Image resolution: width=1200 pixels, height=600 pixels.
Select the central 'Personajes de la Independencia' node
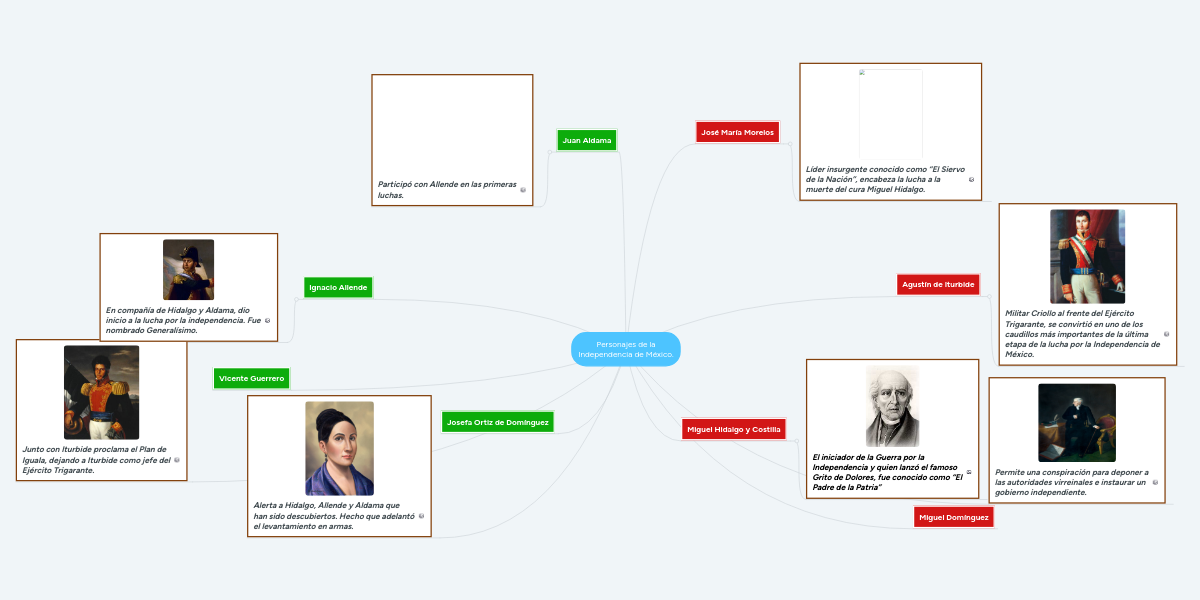(x=626, y=349)
